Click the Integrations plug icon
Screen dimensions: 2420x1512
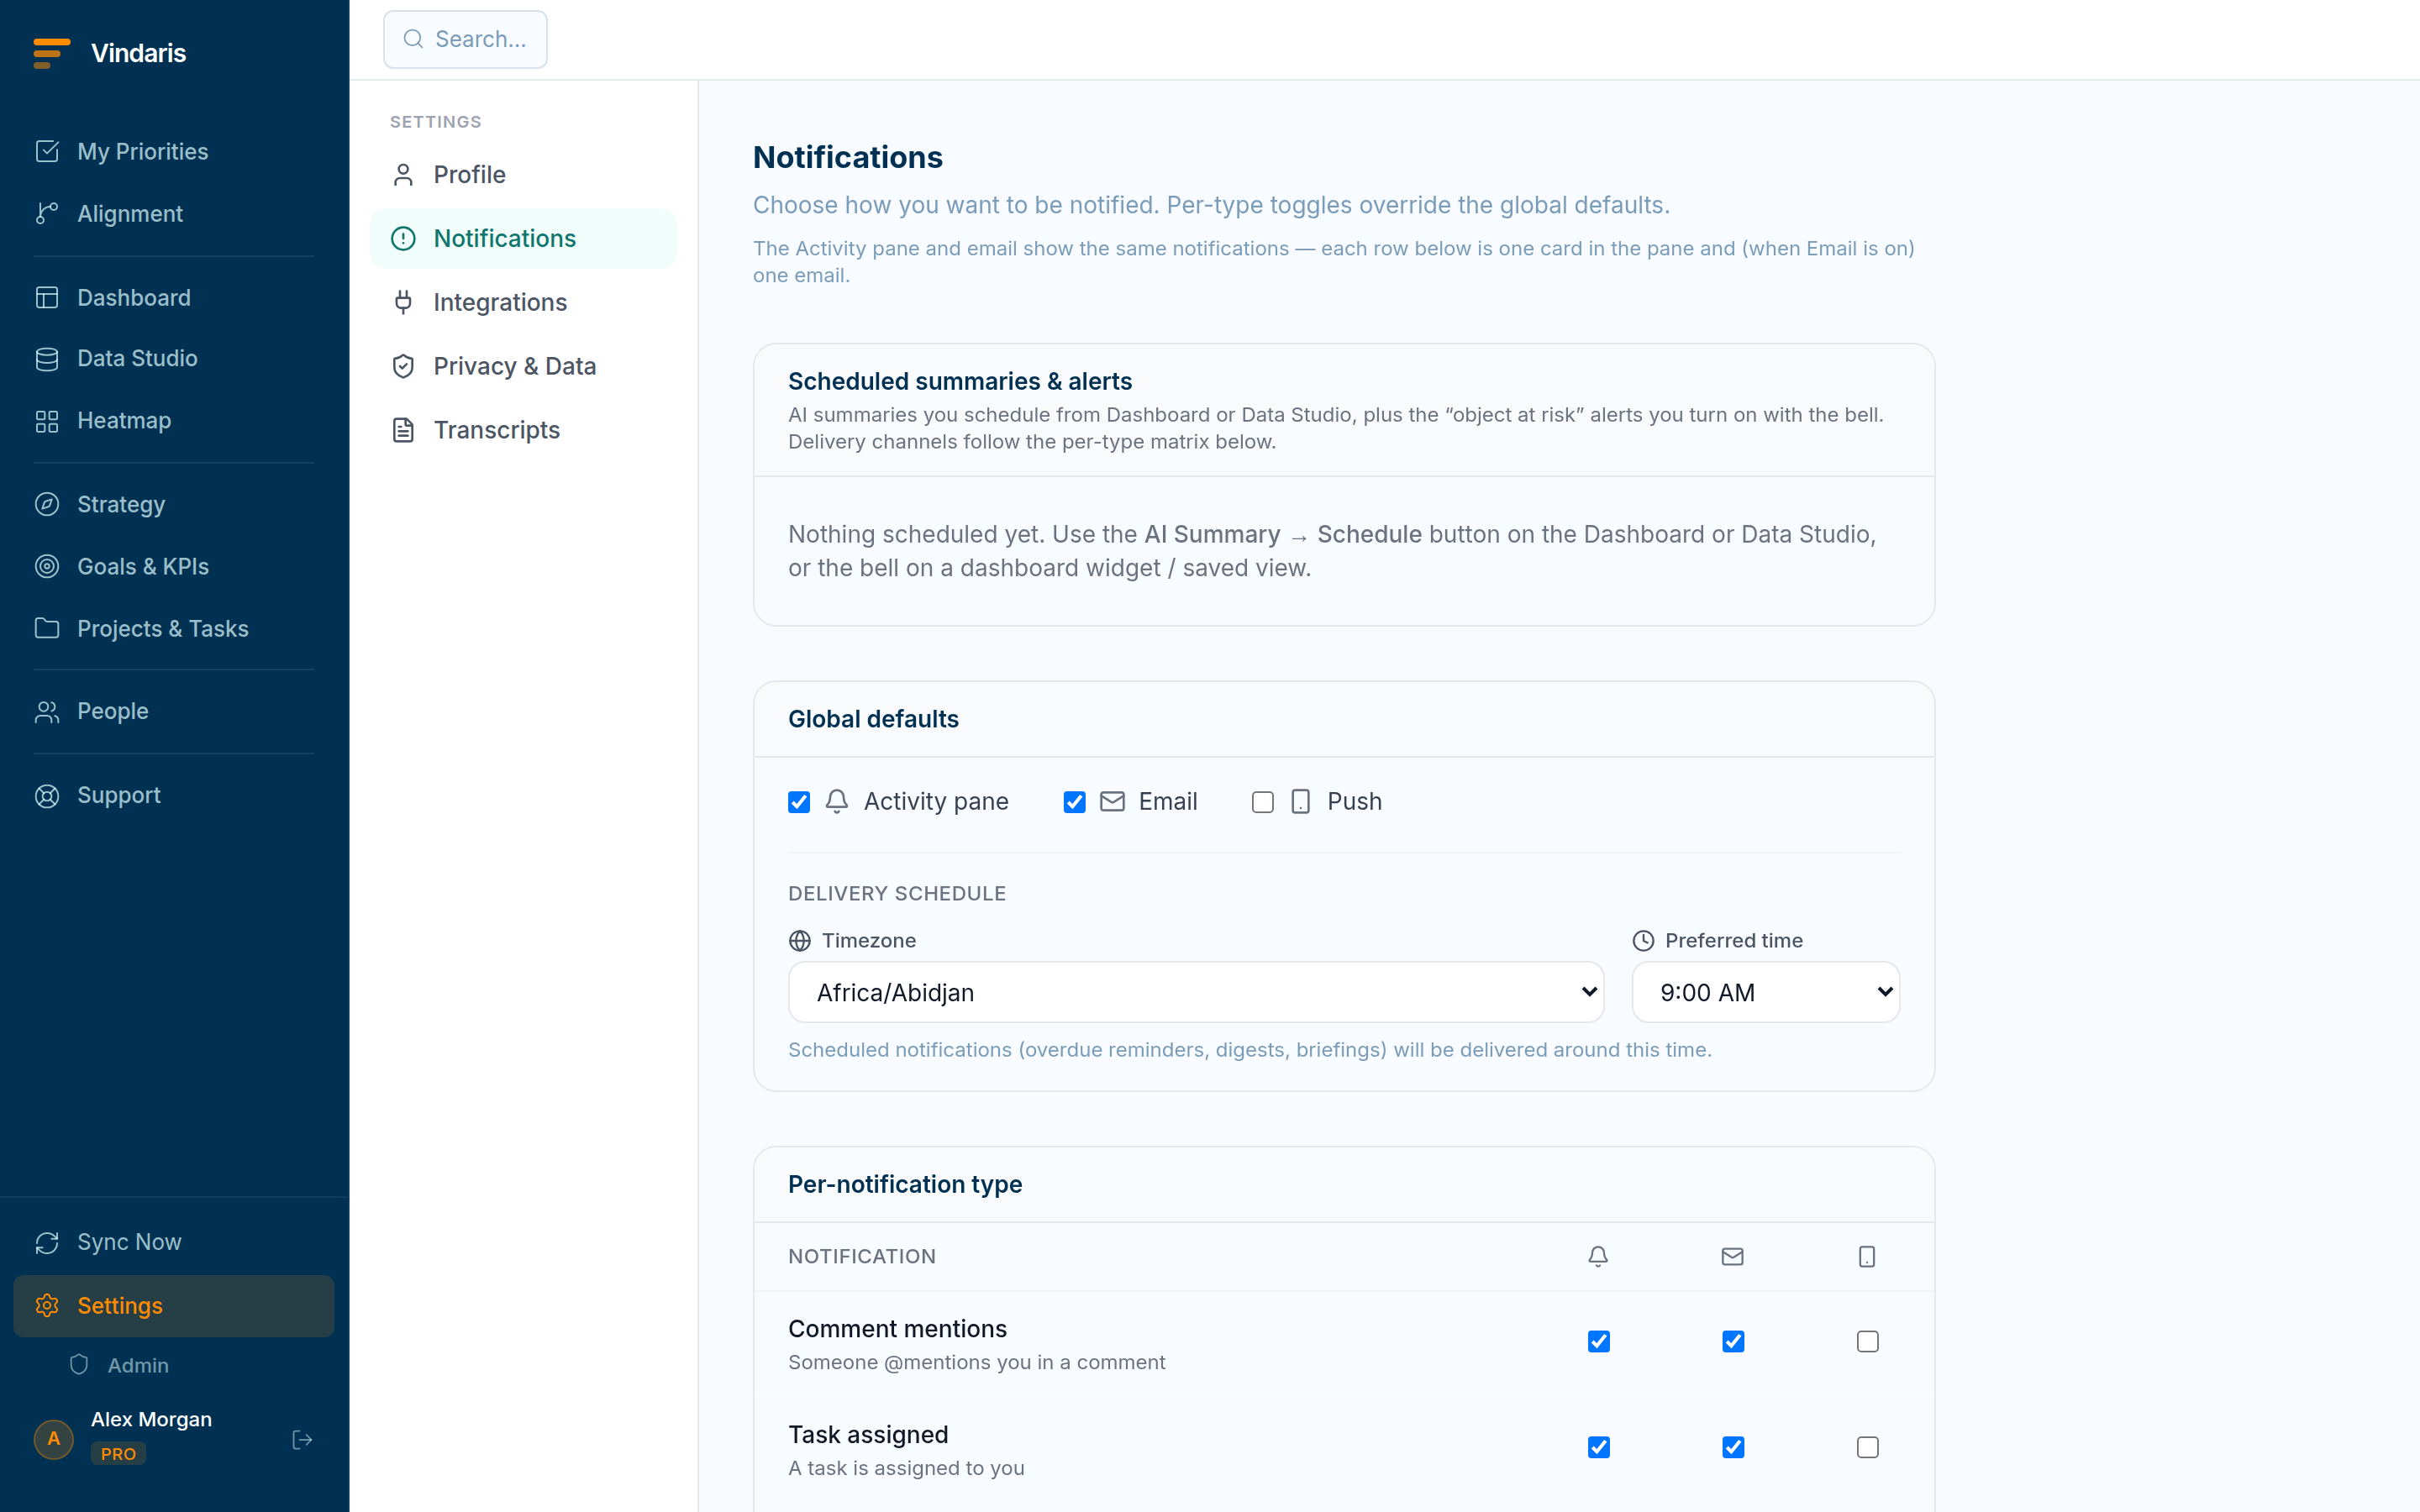tap(403, 302)
